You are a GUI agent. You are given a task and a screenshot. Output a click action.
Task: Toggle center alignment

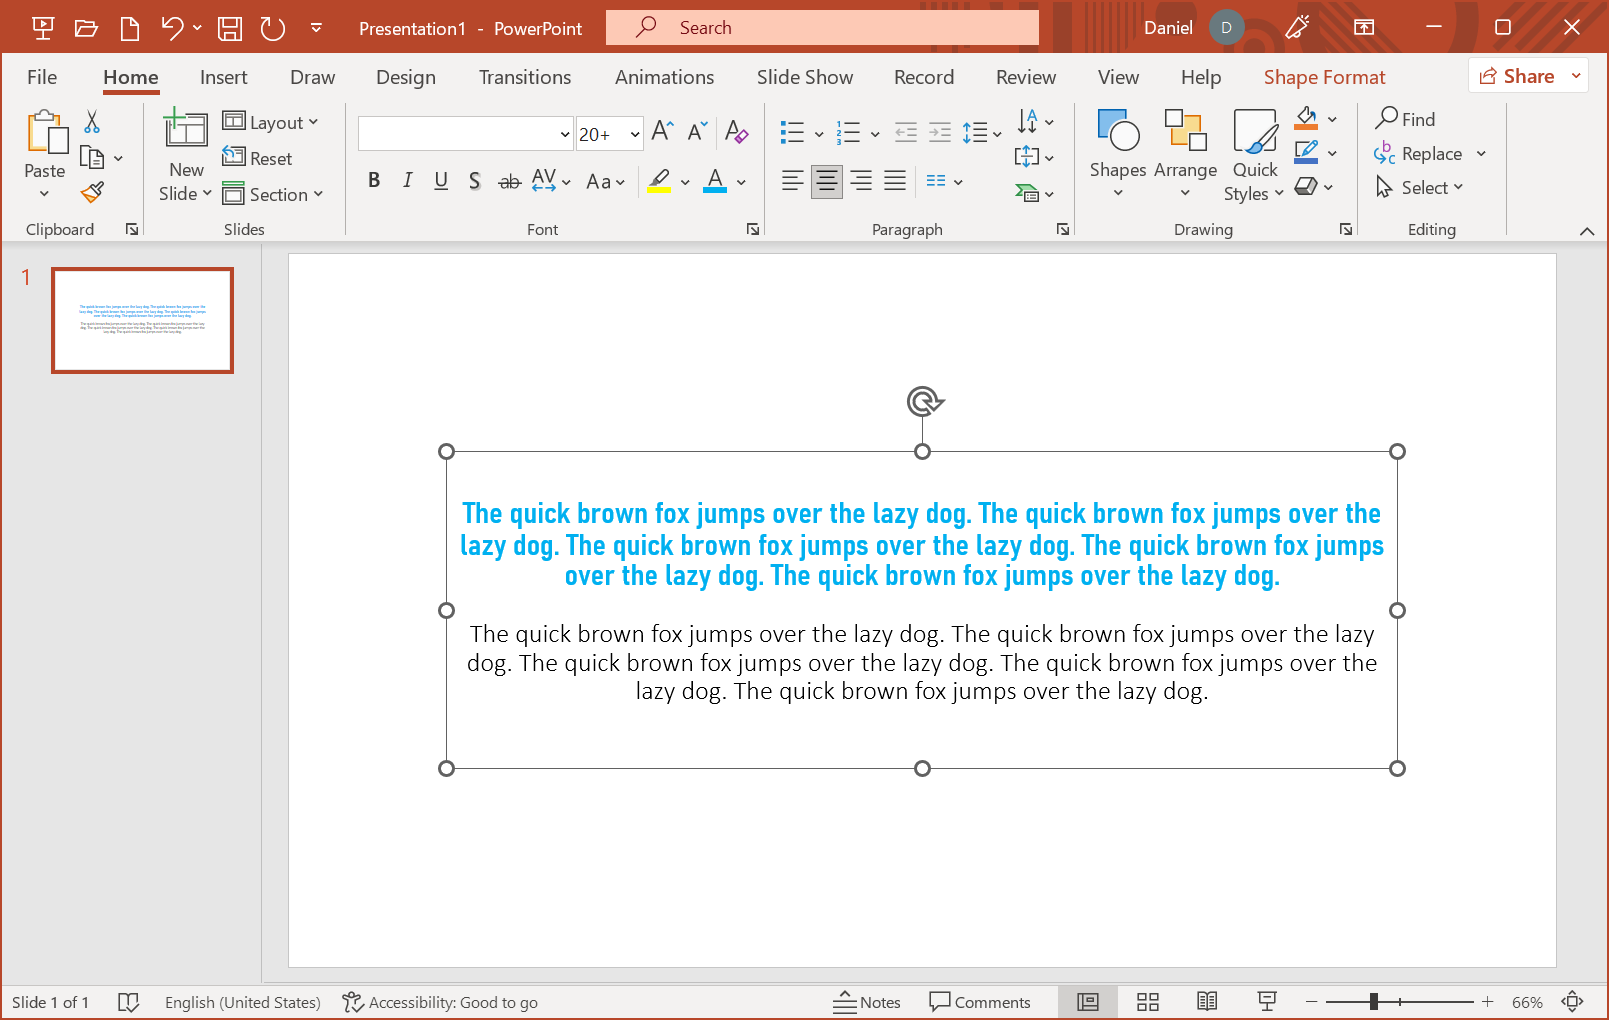coord(826,181)
